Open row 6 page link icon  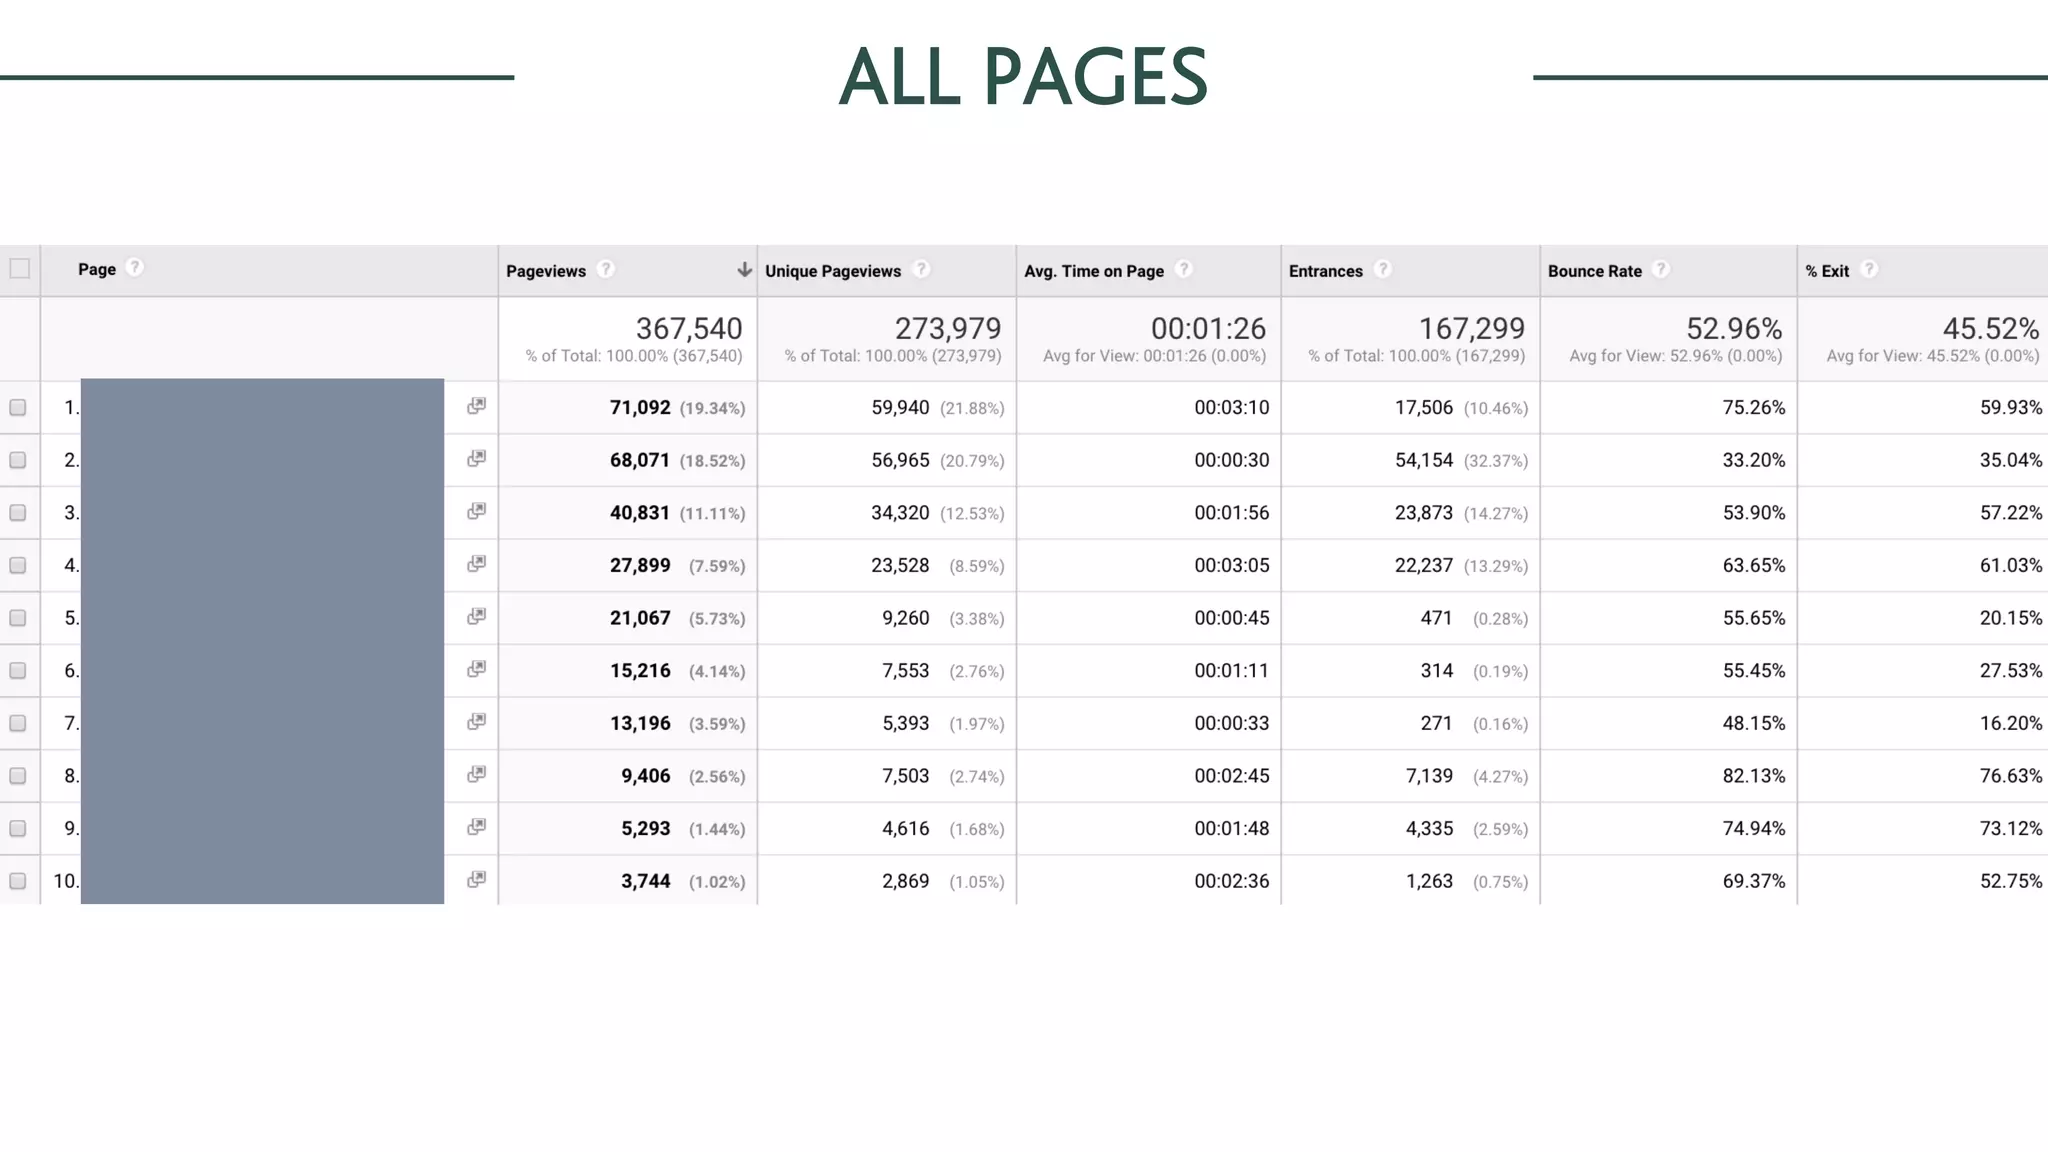tap(476, 668)
